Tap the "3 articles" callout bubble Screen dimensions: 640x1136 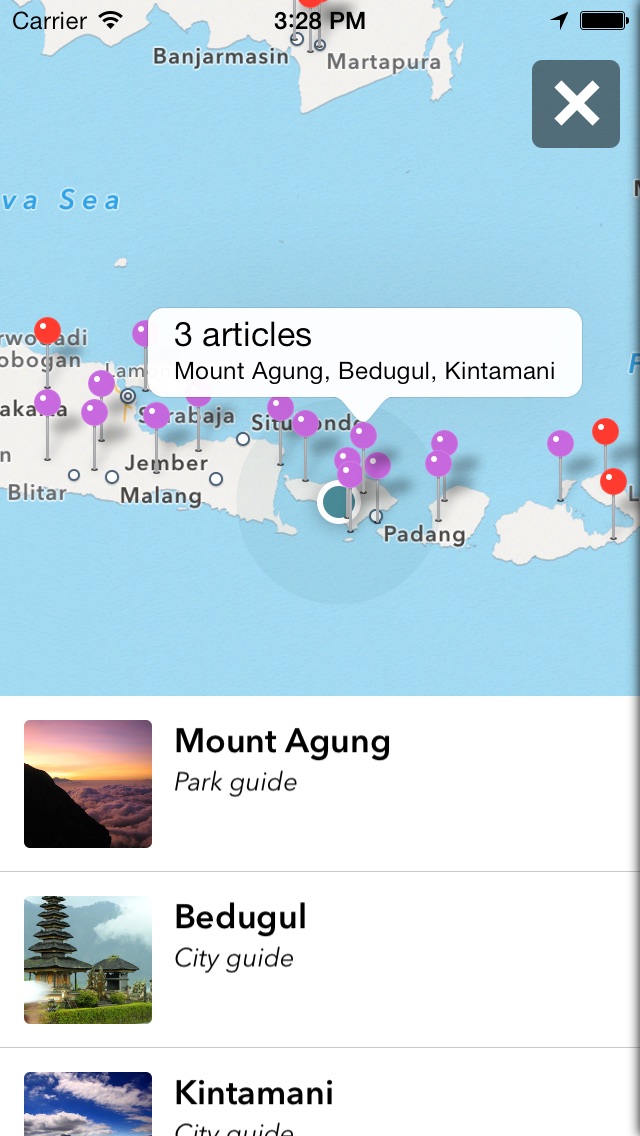point(364,352)
